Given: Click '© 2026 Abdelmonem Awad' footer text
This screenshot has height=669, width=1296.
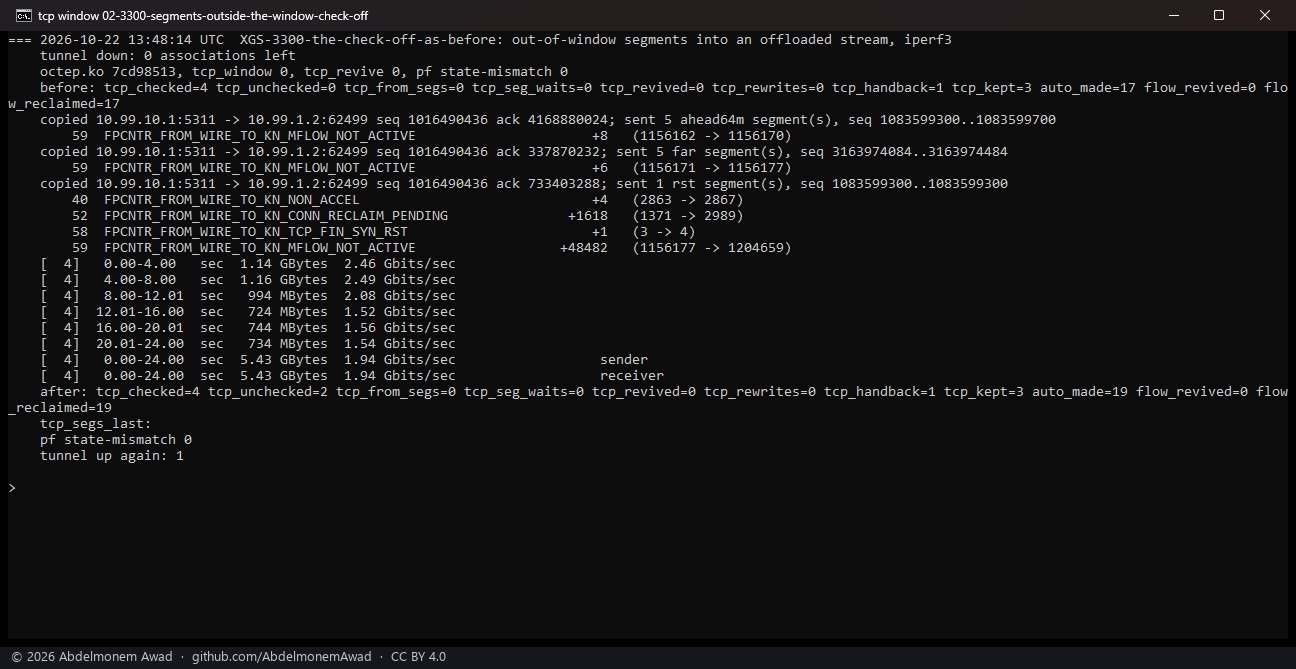Looking at the screenshot, I should [92, 657].
